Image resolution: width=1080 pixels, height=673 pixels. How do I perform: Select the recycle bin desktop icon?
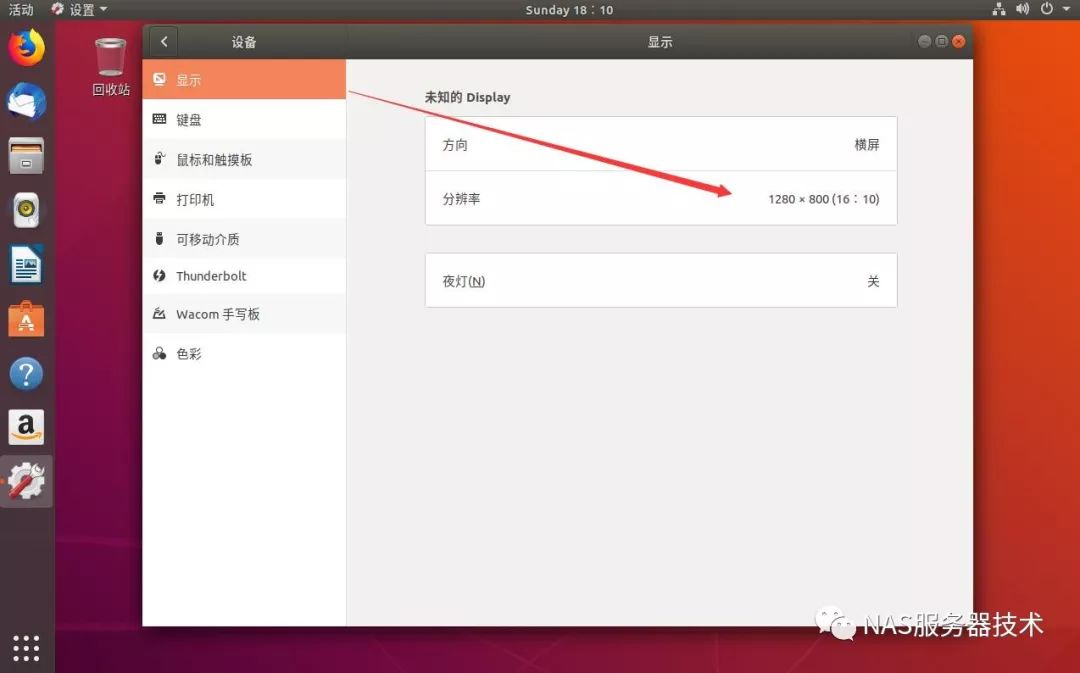pyautogui.click(x=111, y=66)
